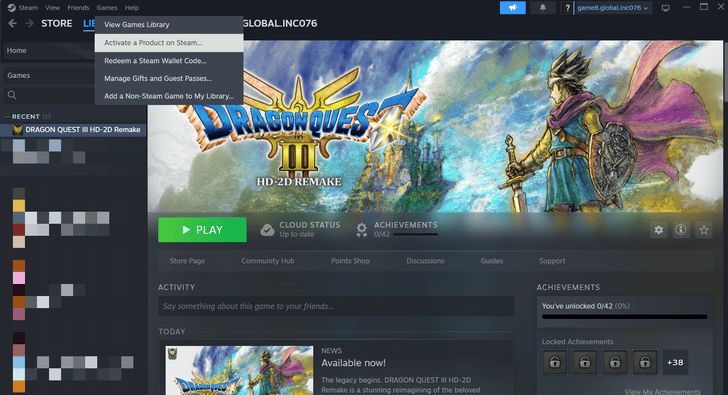728x395 pixels.
Task: Choose Activate a Product on Steam
Action: click(x=169, y=43)
